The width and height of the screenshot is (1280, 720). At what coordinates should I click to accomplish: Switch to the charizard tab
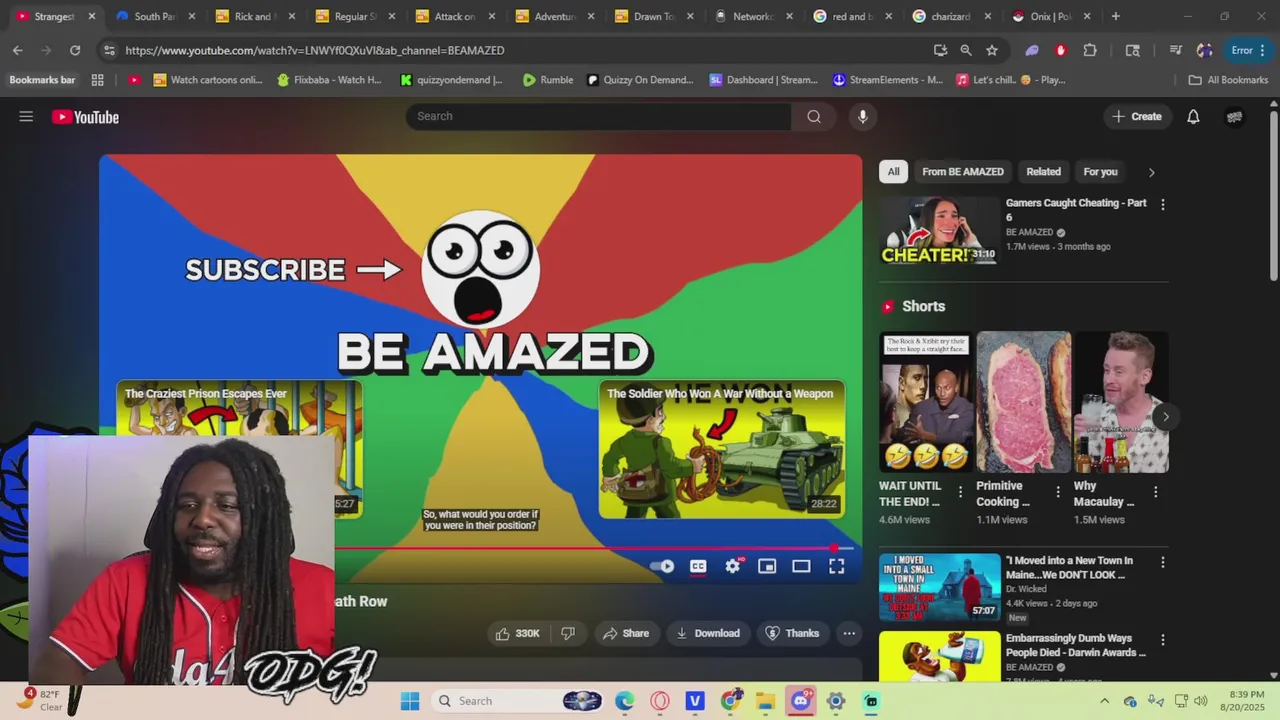pos(950,16)
